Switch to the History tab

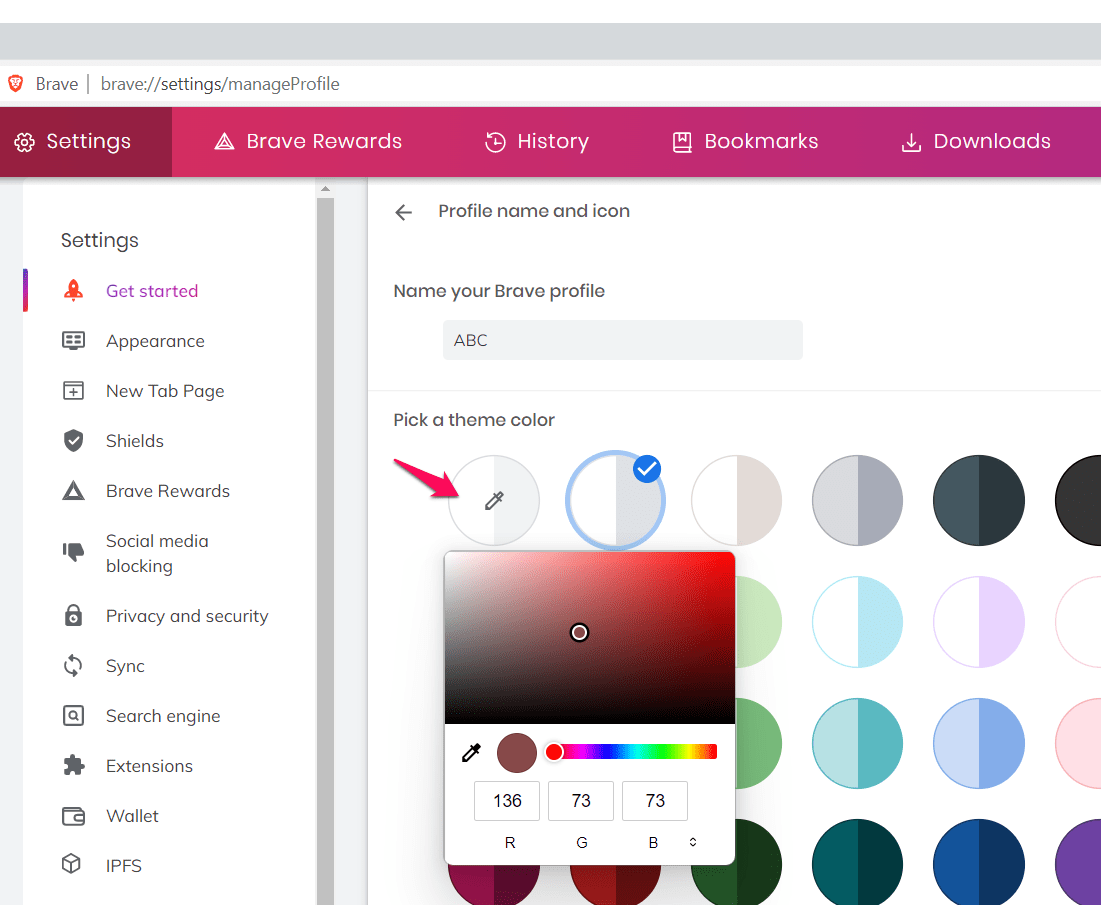click(536, 141)
